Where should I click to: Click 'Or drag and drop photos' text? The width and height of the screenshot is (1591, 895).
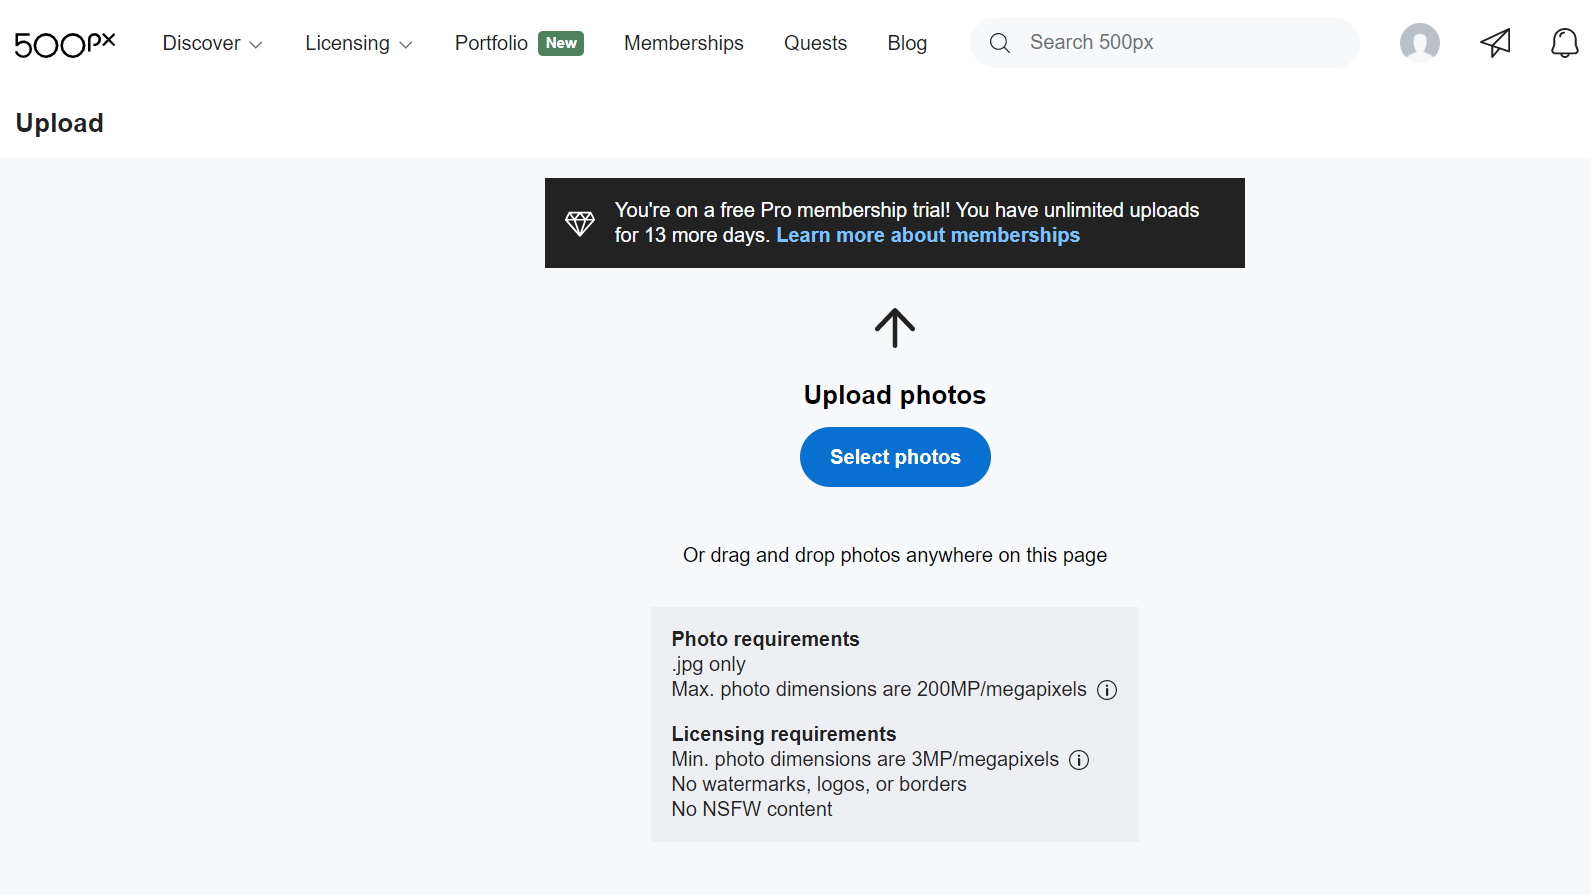[895, 555]
